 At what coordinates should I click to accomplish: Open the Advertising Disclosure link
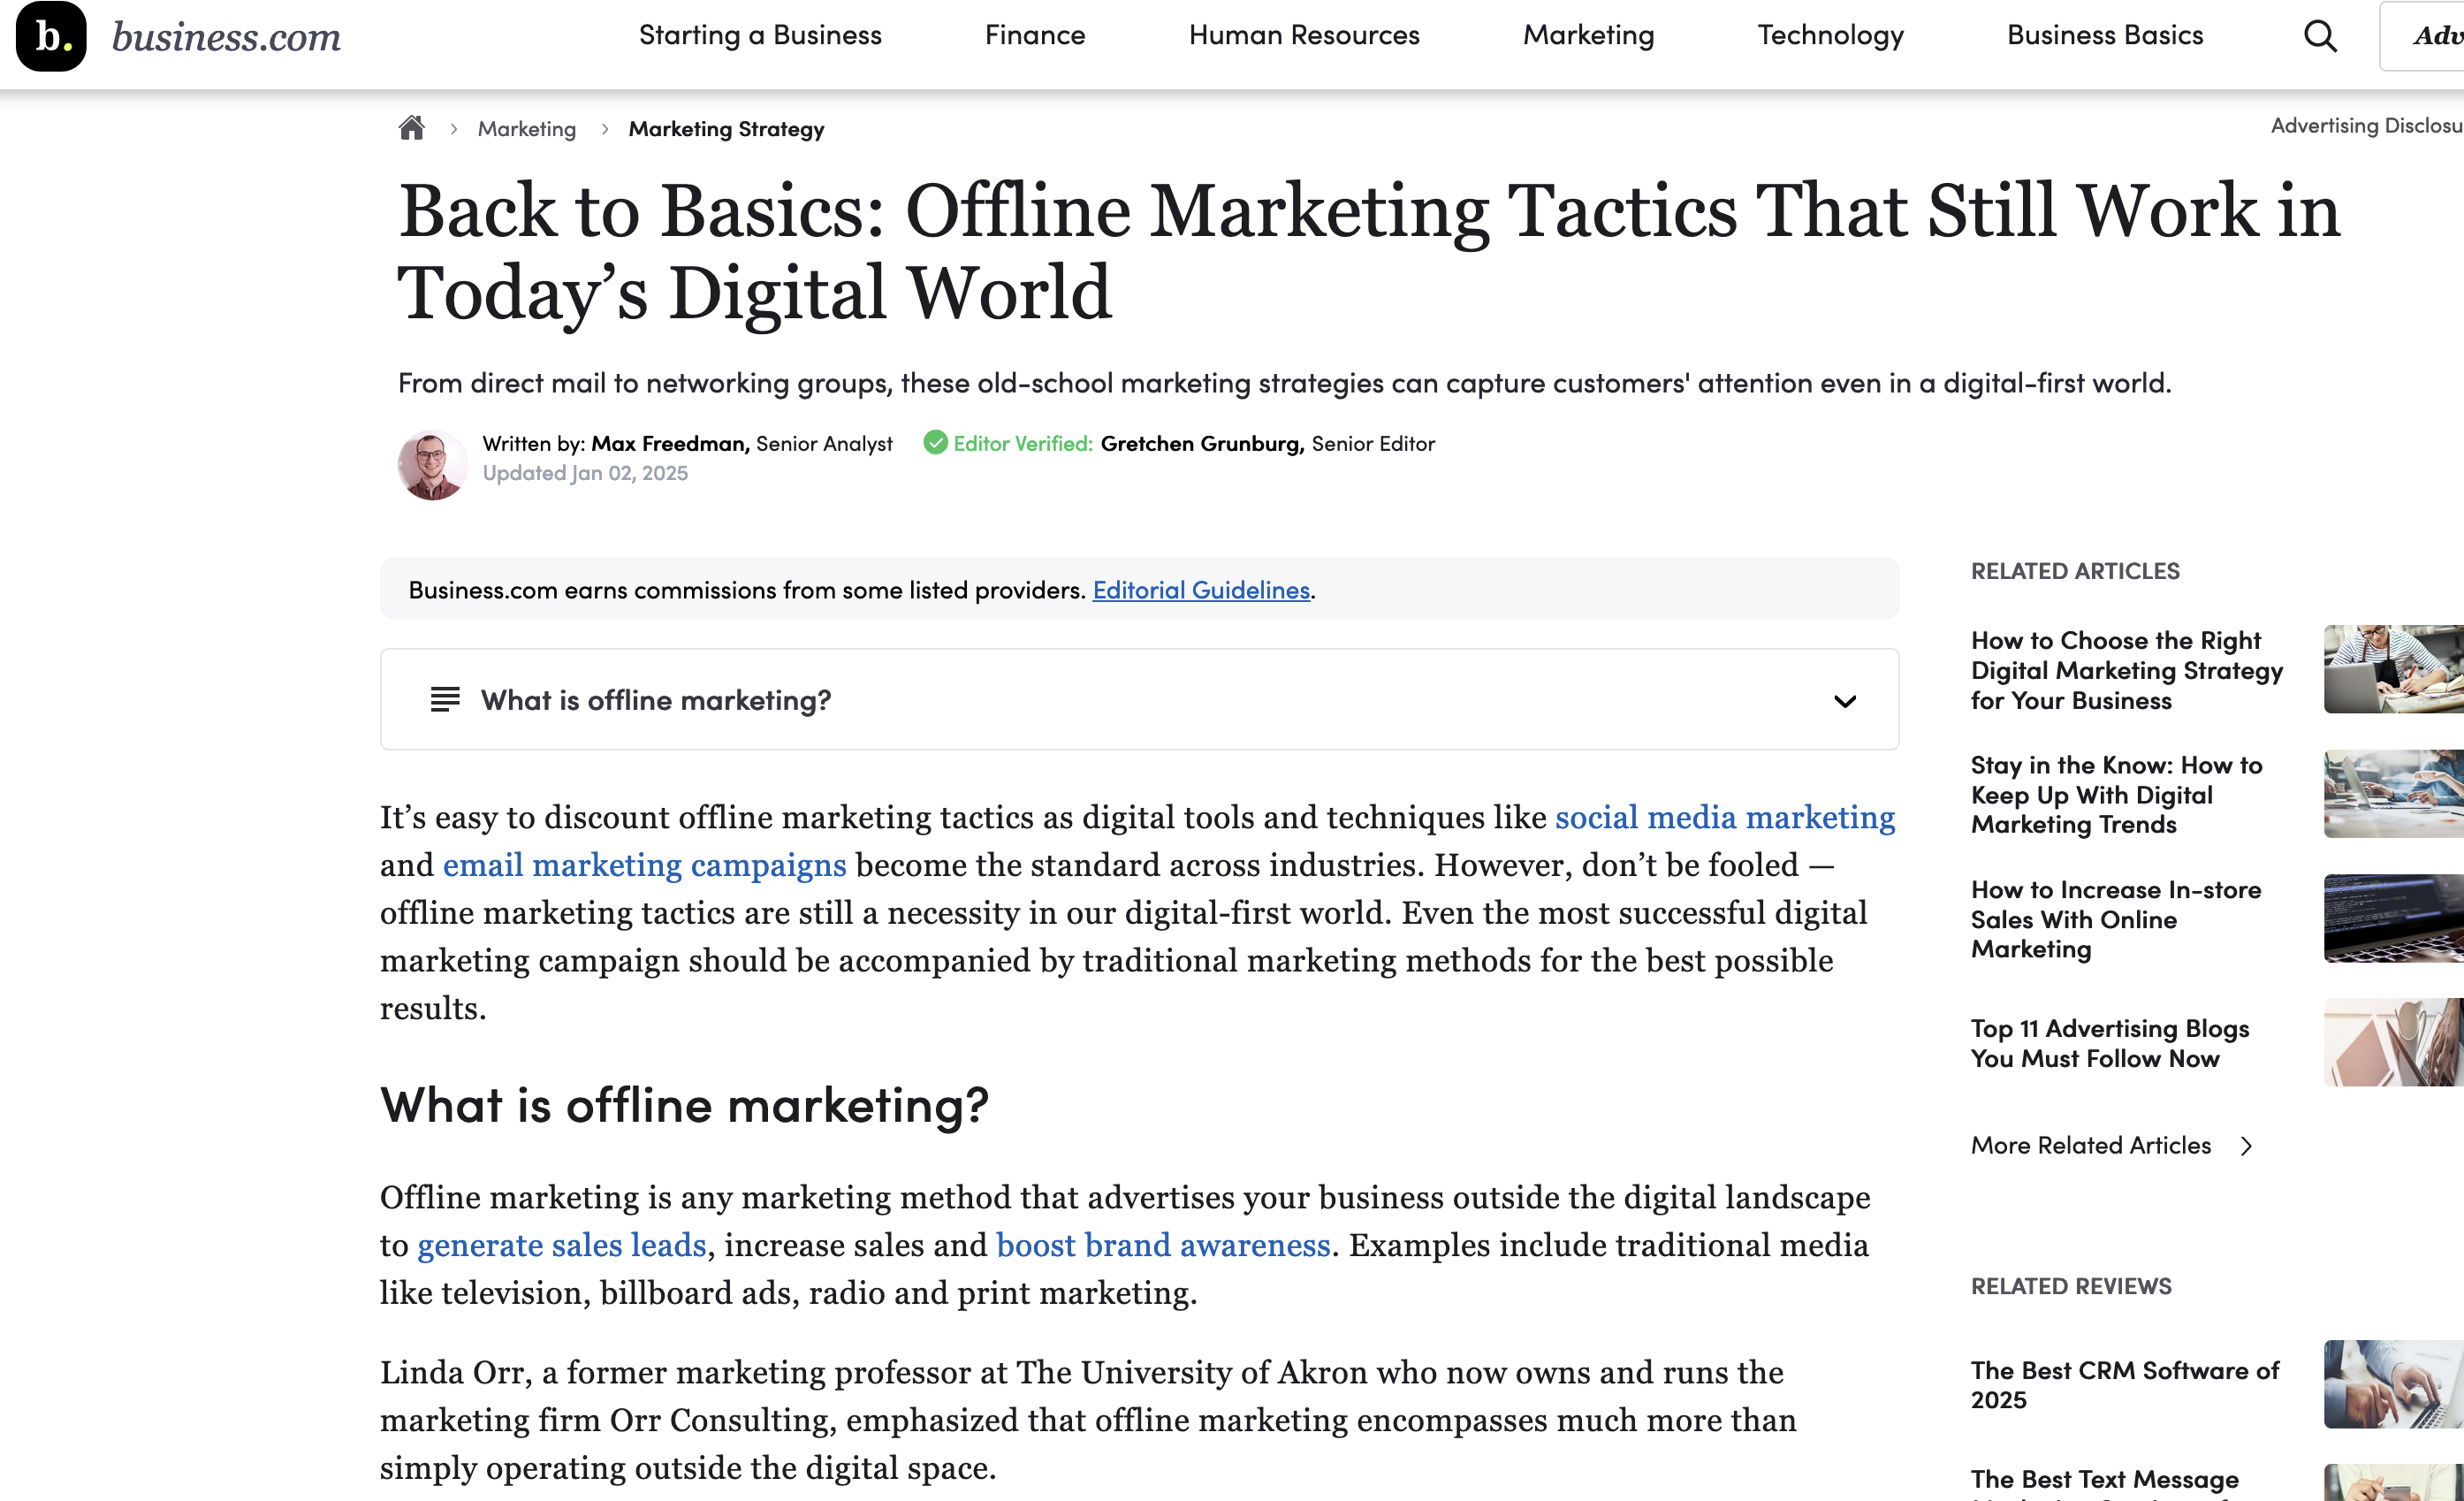click(2366, 125)
